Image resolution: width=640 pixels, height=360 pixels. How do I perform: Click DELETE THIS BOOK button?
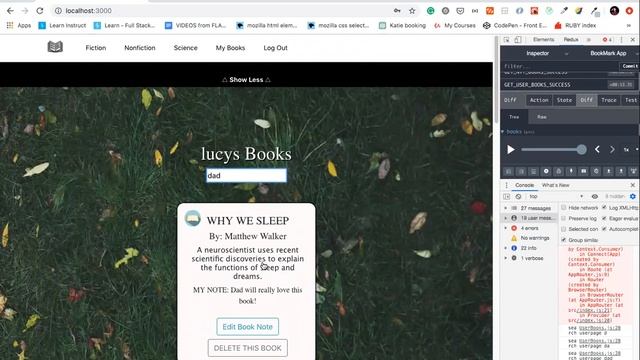[248, 348]
